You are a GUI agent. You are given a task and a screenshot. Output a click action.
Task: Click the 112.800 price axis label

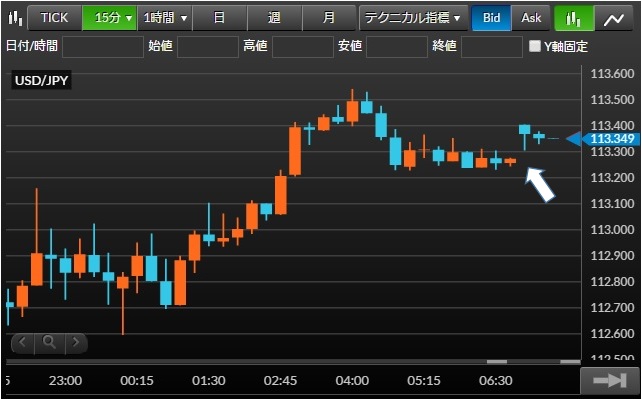612,282
